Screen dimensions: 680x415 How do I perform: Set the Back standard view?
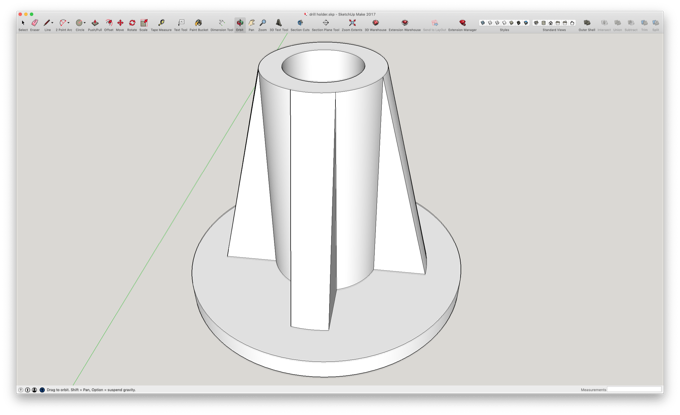(x=565, y=23)
